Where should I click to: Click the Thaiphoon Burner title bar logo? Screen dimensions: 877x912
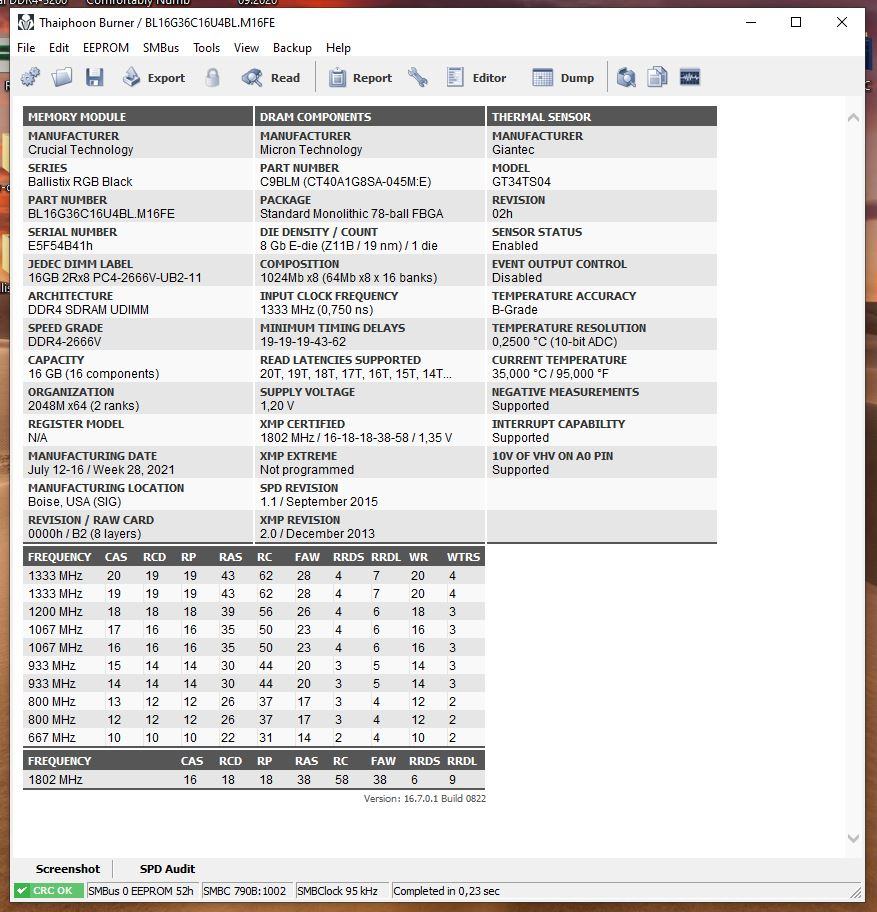click(x=26, y=23)
